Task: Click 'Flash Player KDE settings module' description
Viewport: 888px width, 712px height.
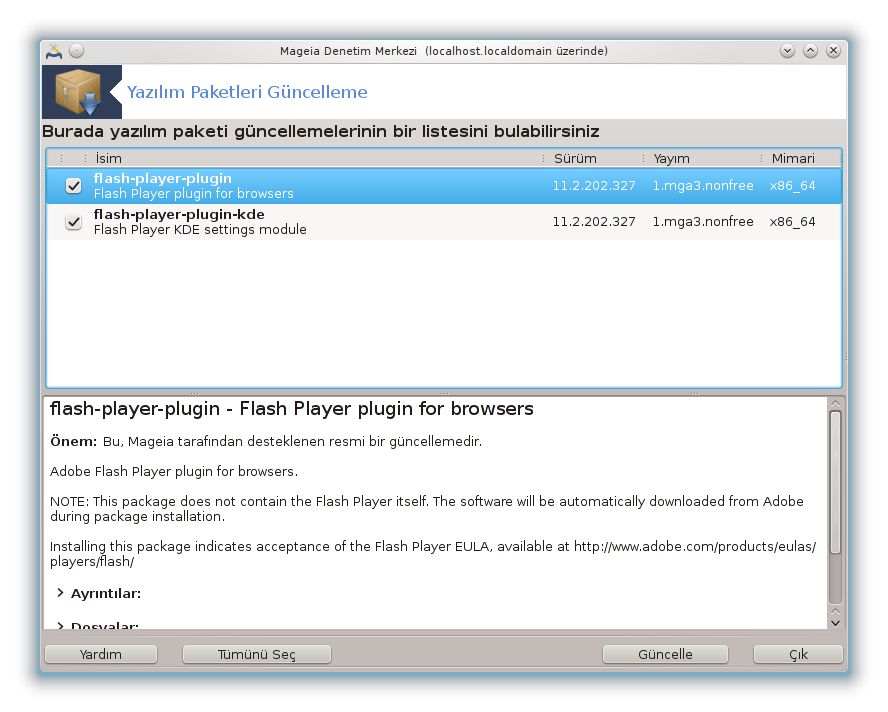Action: [200, 229]
